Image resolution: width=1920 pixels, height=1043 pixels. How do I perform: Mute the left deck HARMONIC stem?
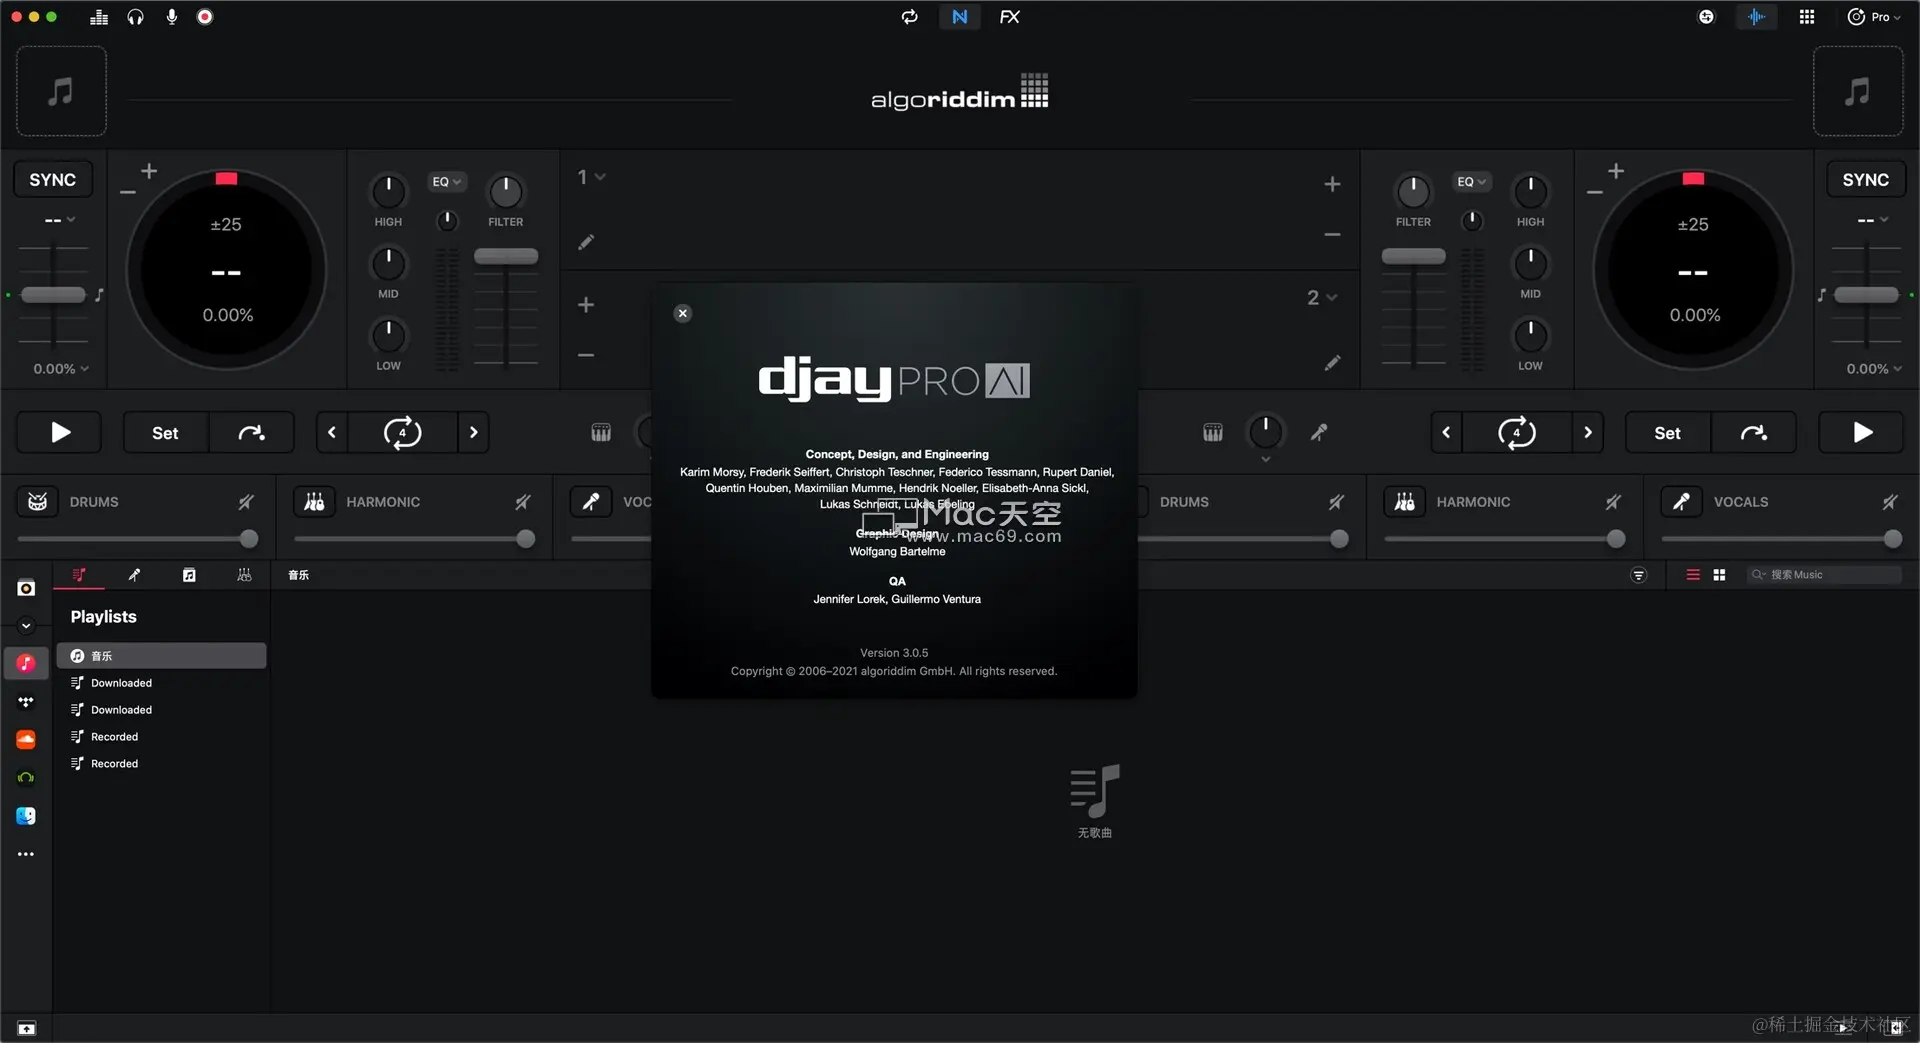(x=523, y=502)
